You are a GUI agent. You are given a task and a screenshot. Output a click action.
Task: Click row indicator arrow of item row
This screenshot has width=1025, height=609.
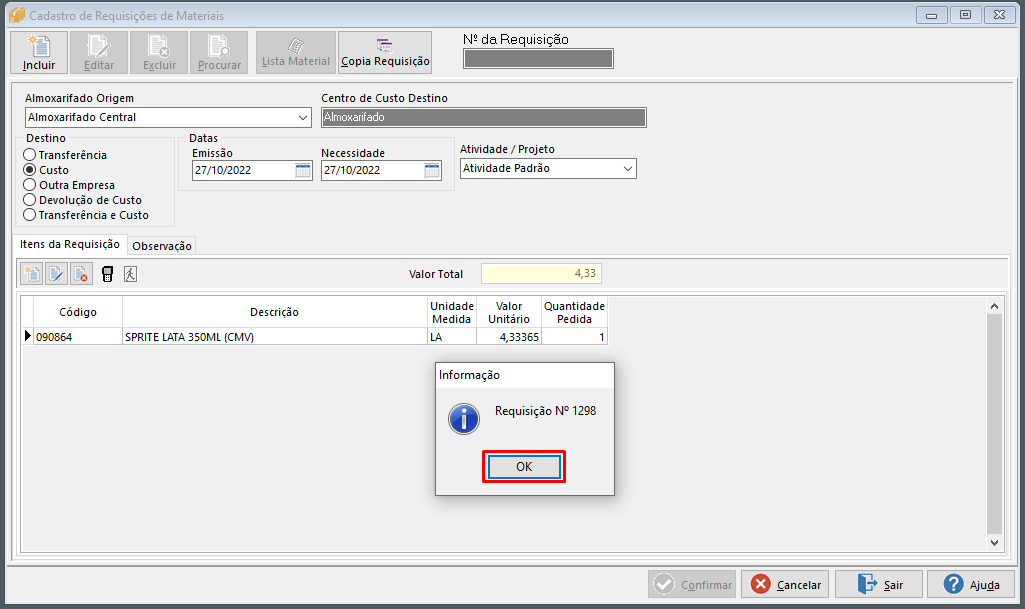(x=27, y=337)
